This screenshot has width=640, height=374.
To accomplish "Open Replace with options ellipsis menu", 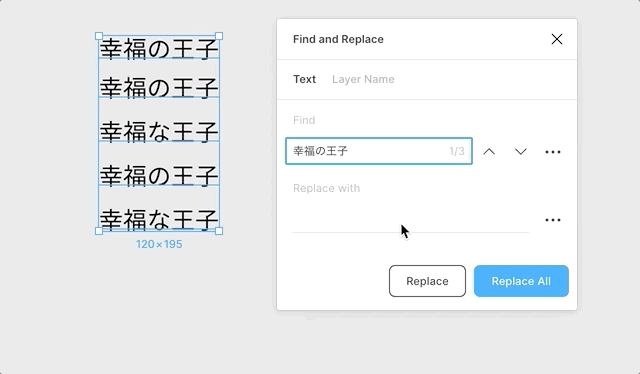I will (553, 220).
